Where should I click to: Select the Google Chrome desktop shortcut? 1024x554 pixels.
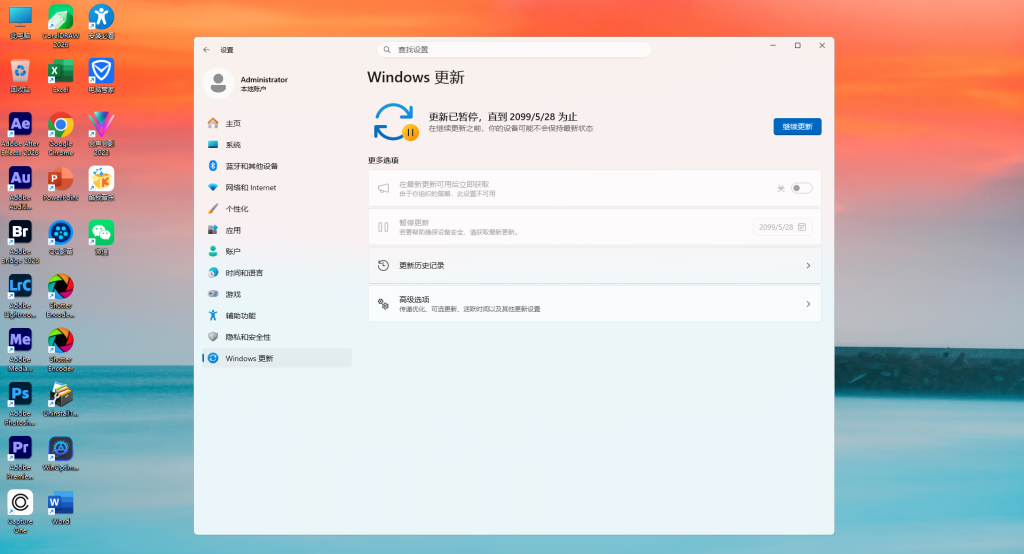click(61, 133)
